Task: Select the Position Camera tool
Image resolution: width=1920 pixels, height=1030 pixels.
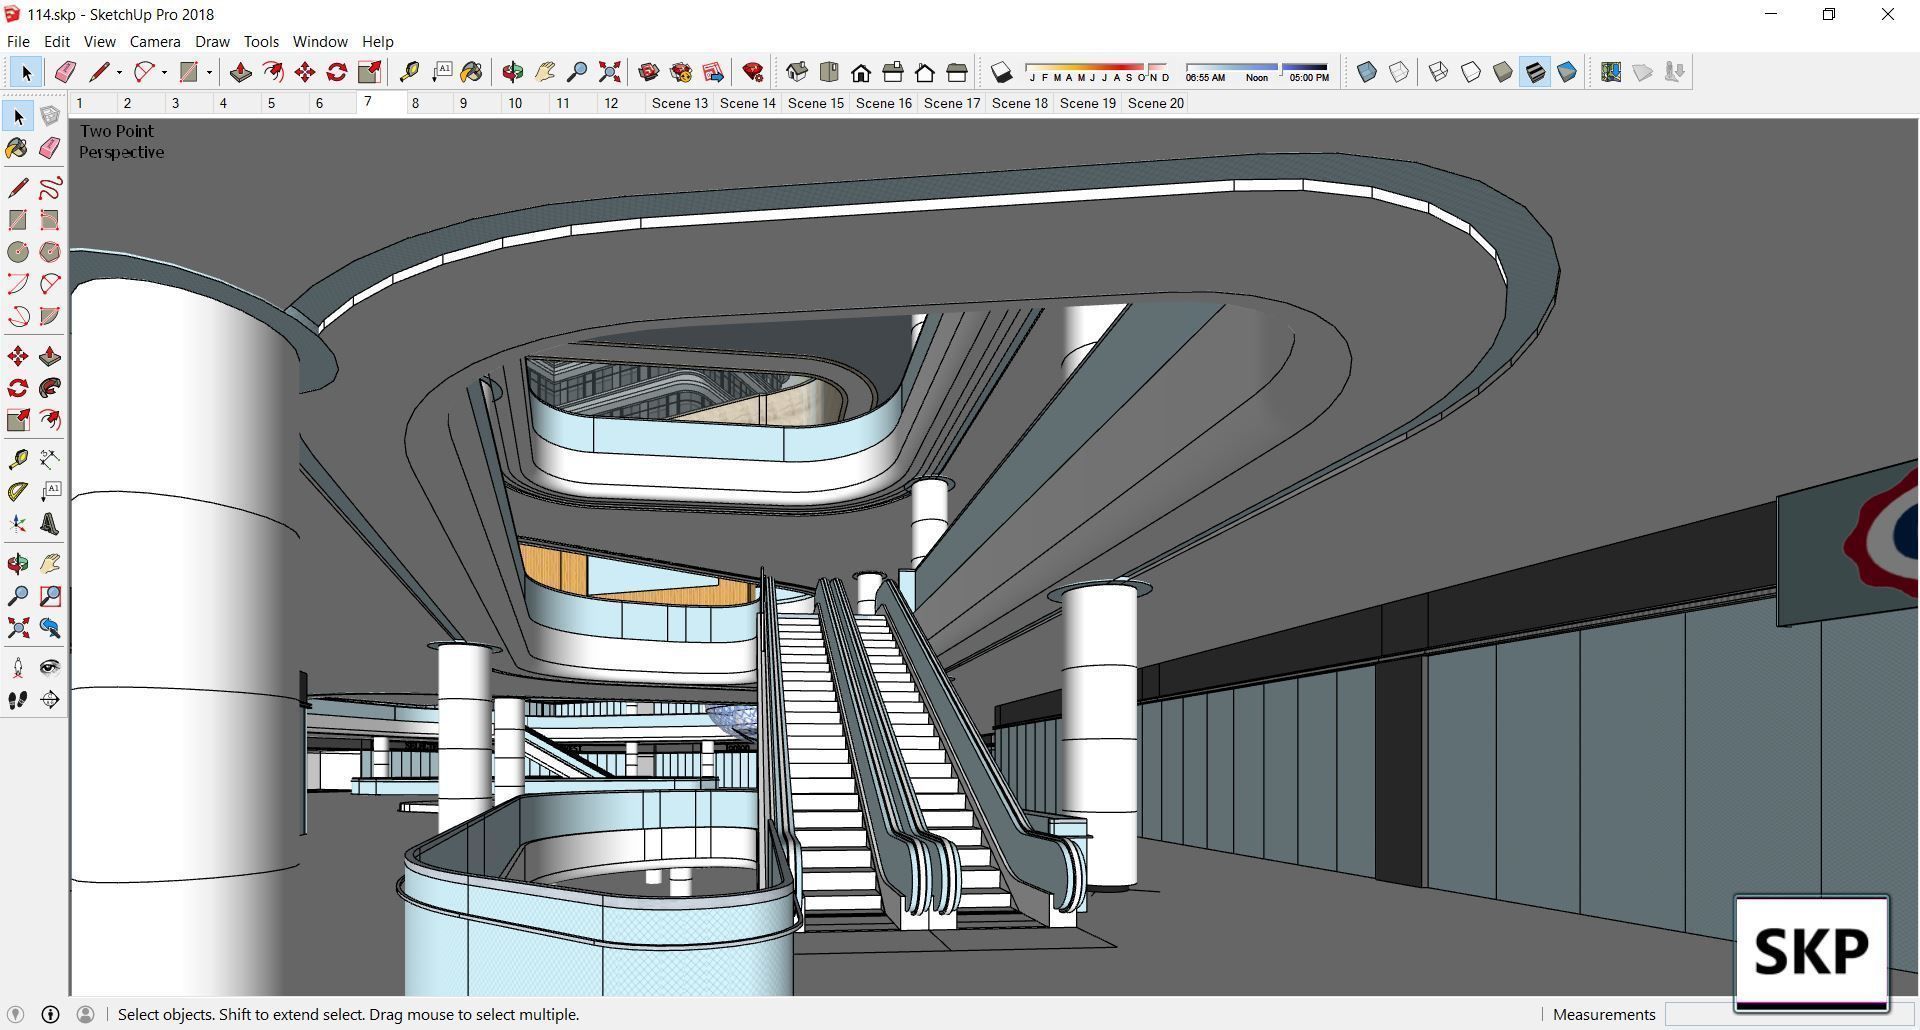Action: pyautogui.click(x=18, y=668)
